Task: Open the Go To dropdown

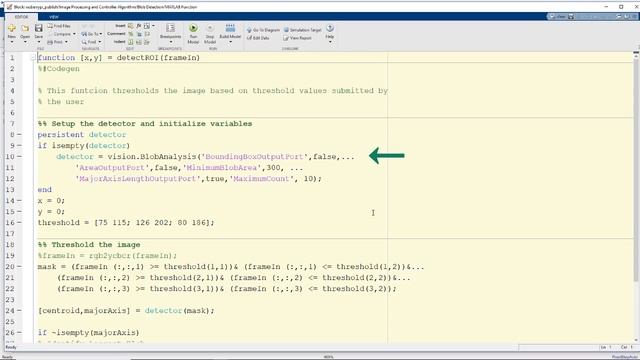Action: [101, 34]
